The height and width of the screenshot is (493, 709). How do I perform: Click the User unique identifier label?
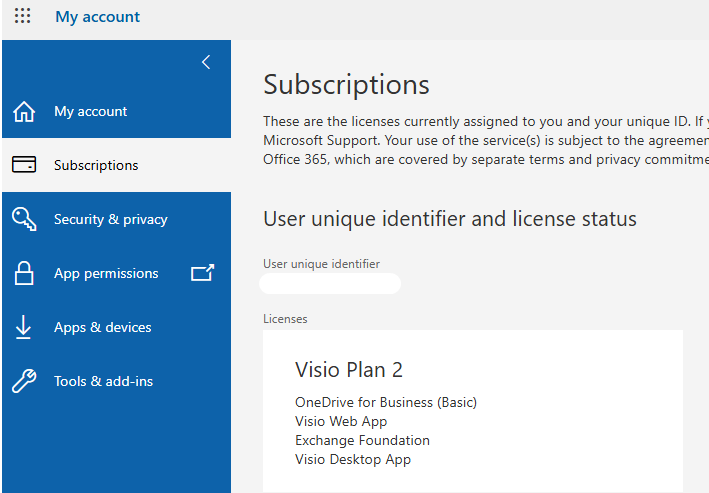pos(321,264)
